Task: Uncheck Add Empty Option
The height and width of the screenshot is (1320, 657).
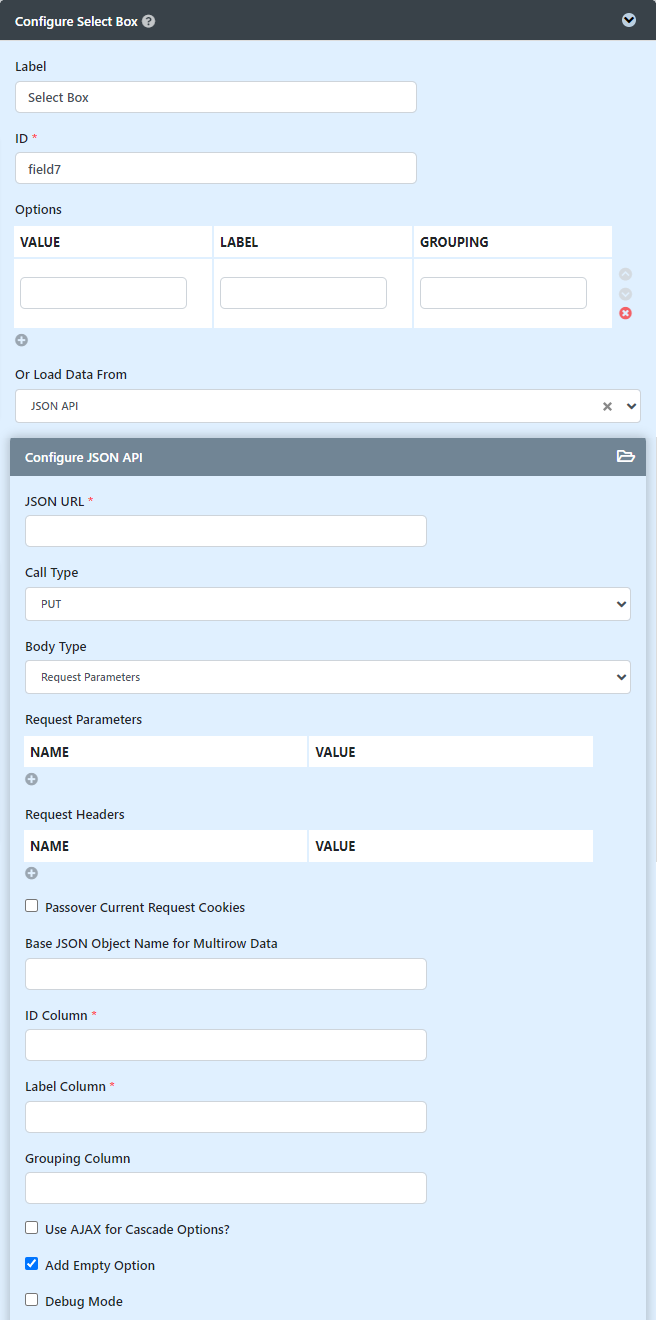Action: [32, 1264]
